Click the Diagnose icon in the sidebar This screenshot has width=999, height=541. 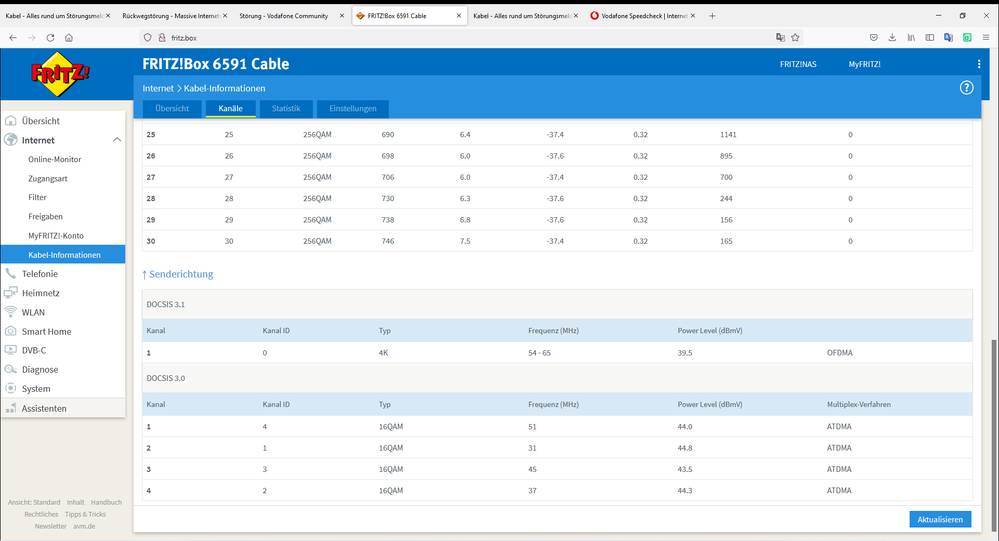tap(11, 369)
